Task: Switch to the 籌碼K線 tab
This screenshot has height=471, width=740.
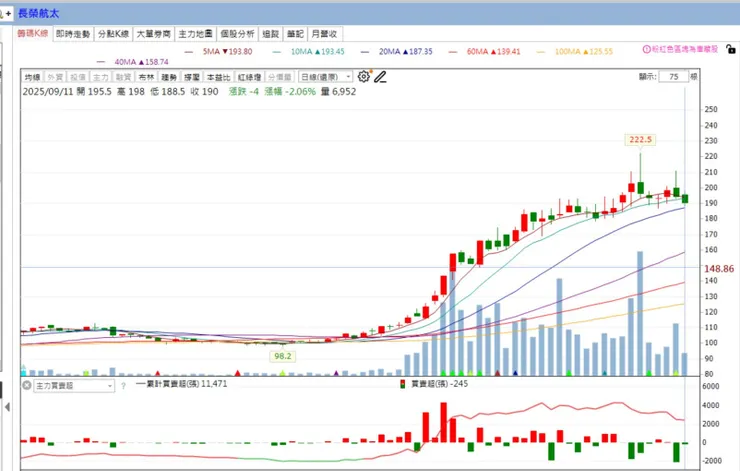Action: pos(33,34)
